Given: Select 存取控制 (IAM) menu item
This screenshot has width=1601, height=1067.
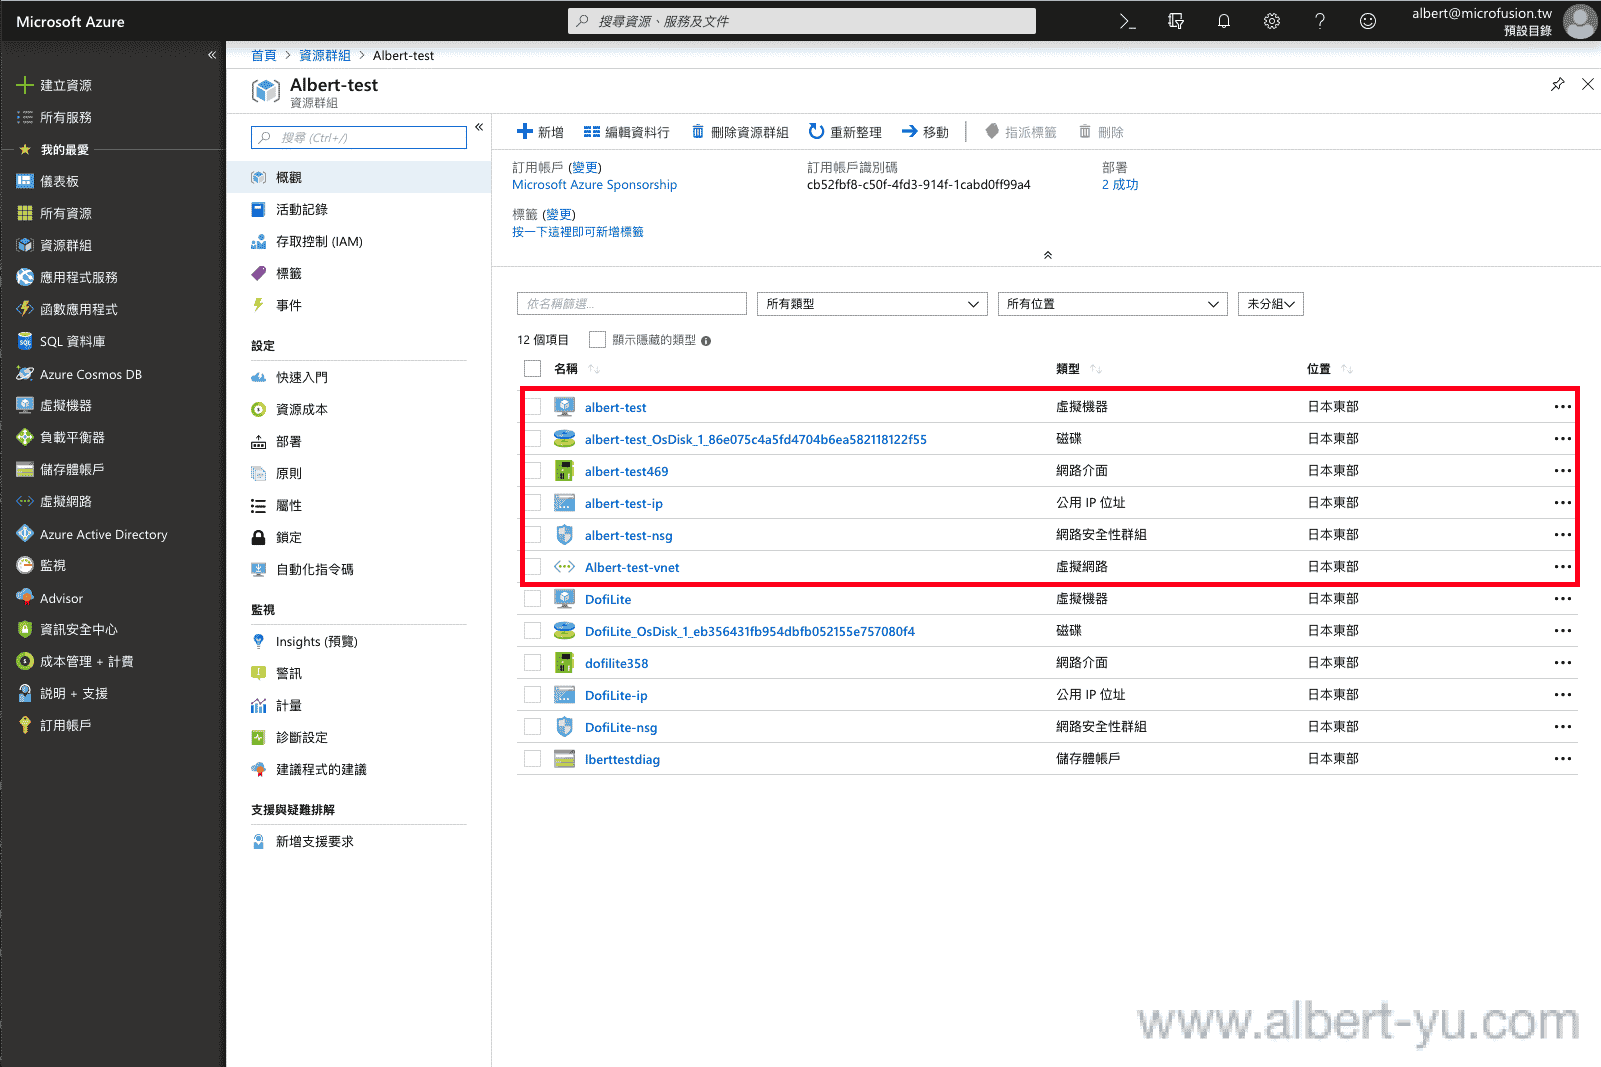Looking at the screenshot, I should coord(359,241).
